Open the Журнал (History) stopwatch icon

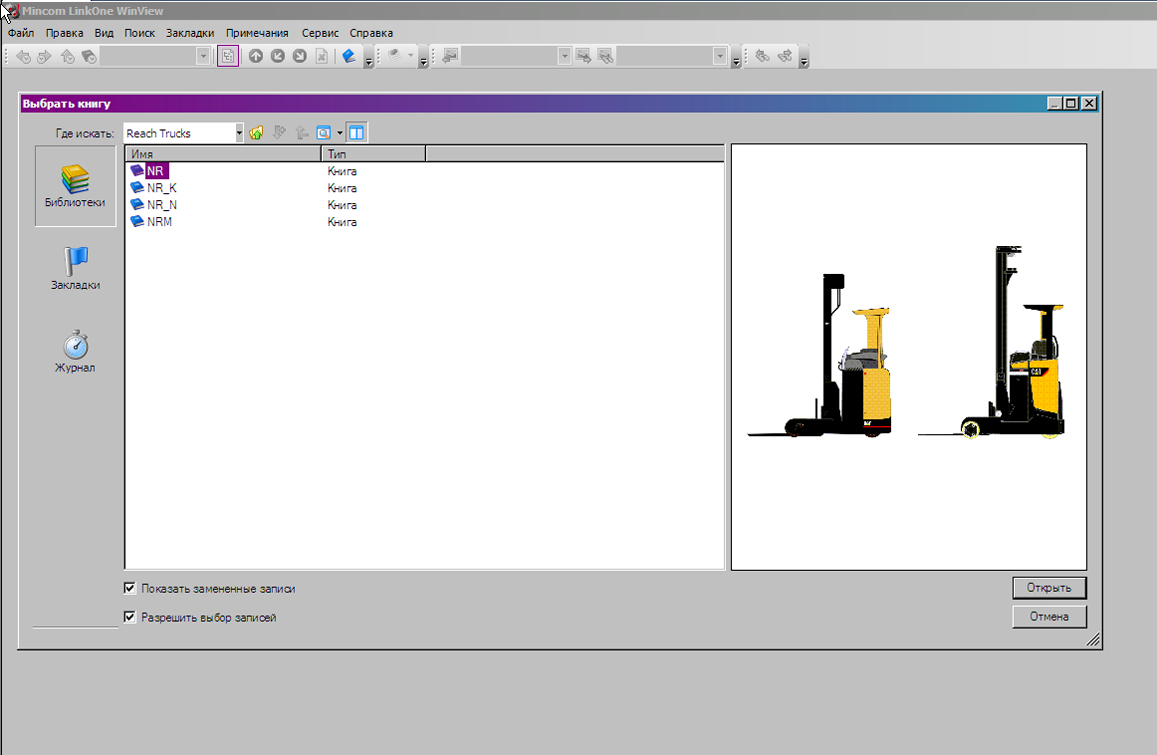[75, 350]
